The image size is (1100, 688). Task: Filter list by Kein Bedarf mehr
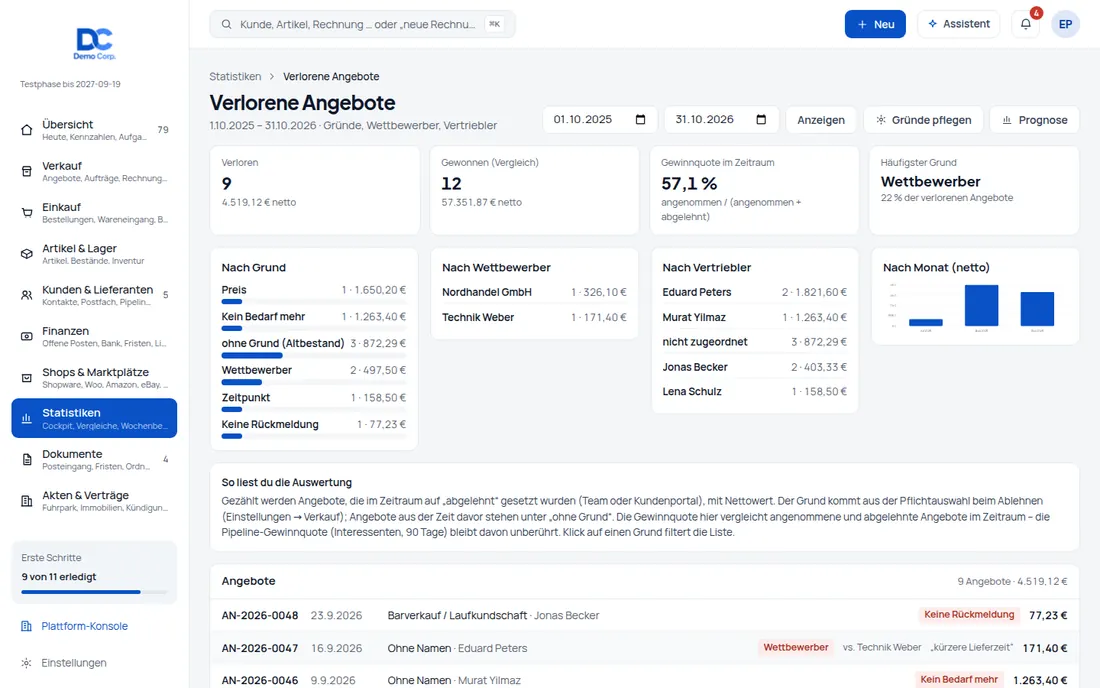[x=314, y=321]
